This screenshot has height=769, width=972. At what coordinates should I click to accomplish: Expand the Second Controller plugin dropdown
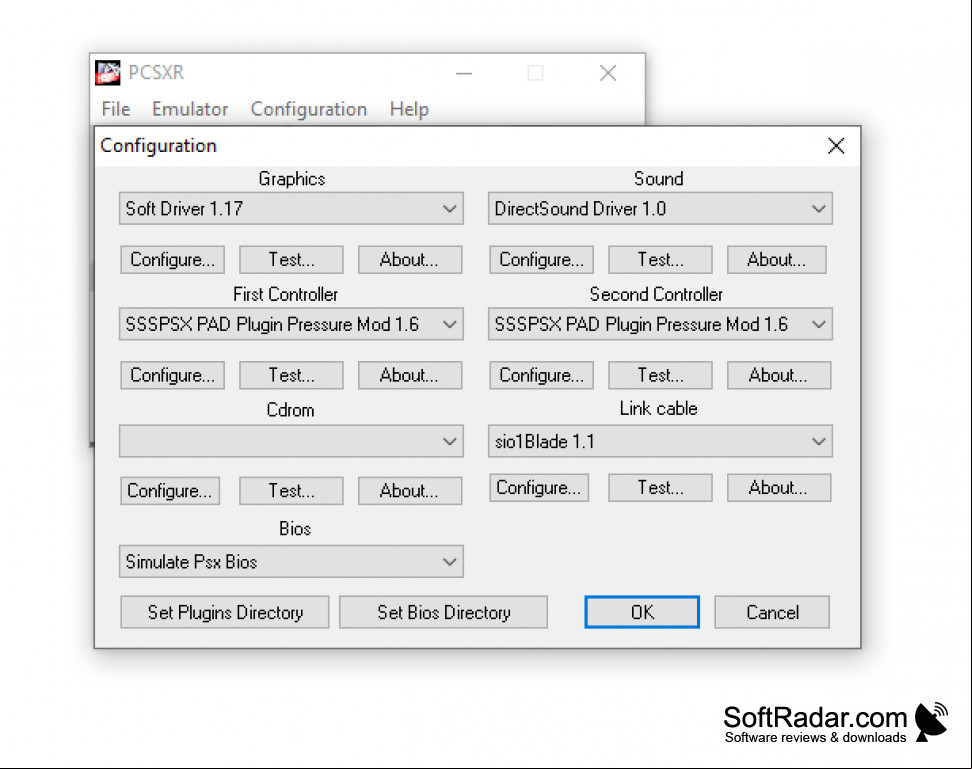pos(660,324)
